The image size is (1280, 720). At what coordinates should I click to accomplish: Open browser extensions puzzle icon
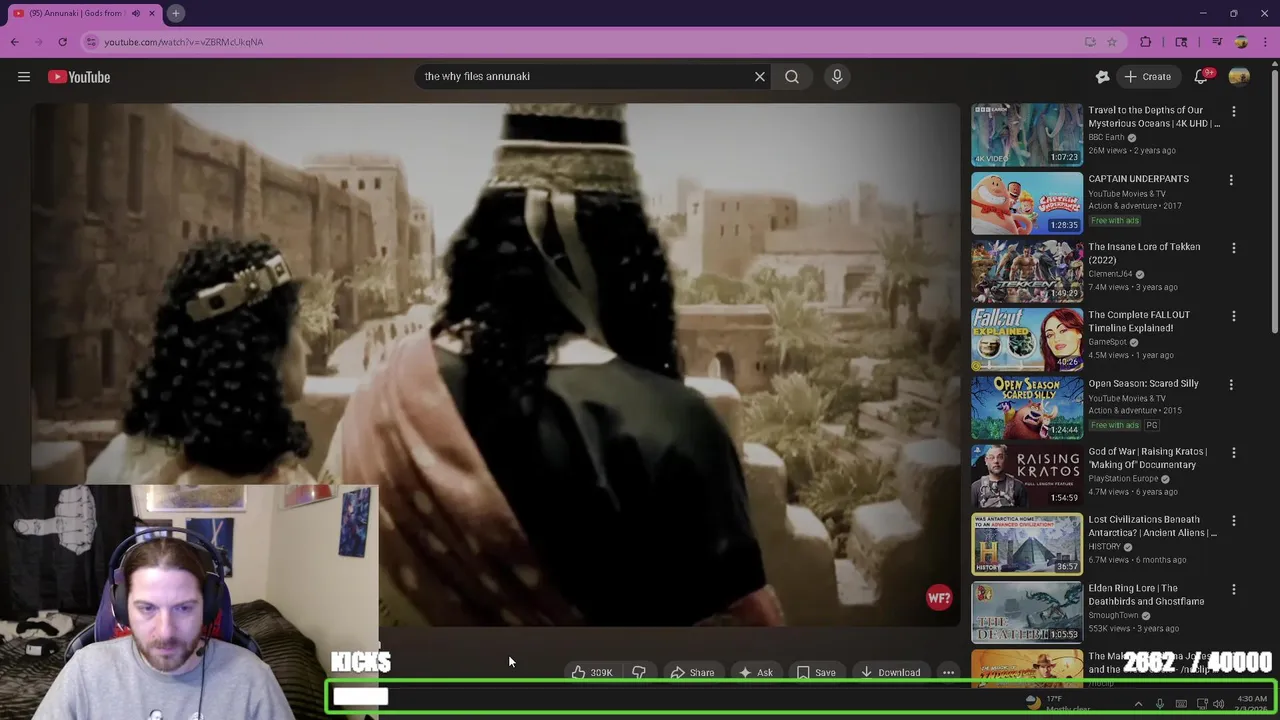click(1146, 42)
